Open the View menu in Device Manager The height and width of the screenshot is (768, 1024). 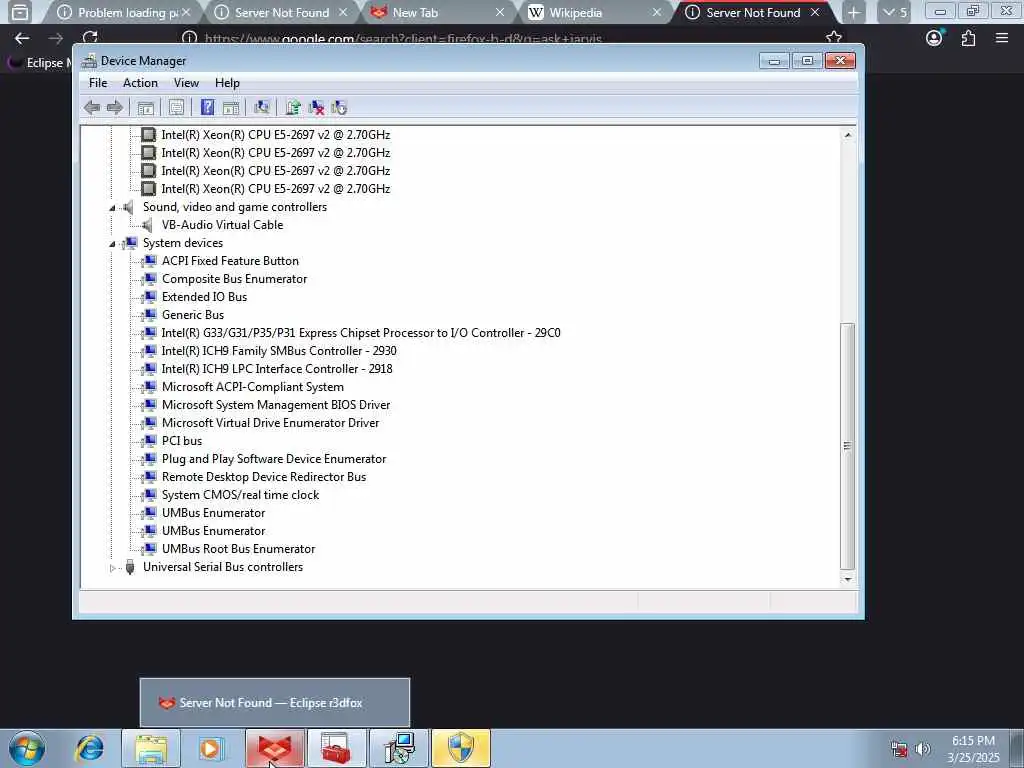tap(186, 83)
